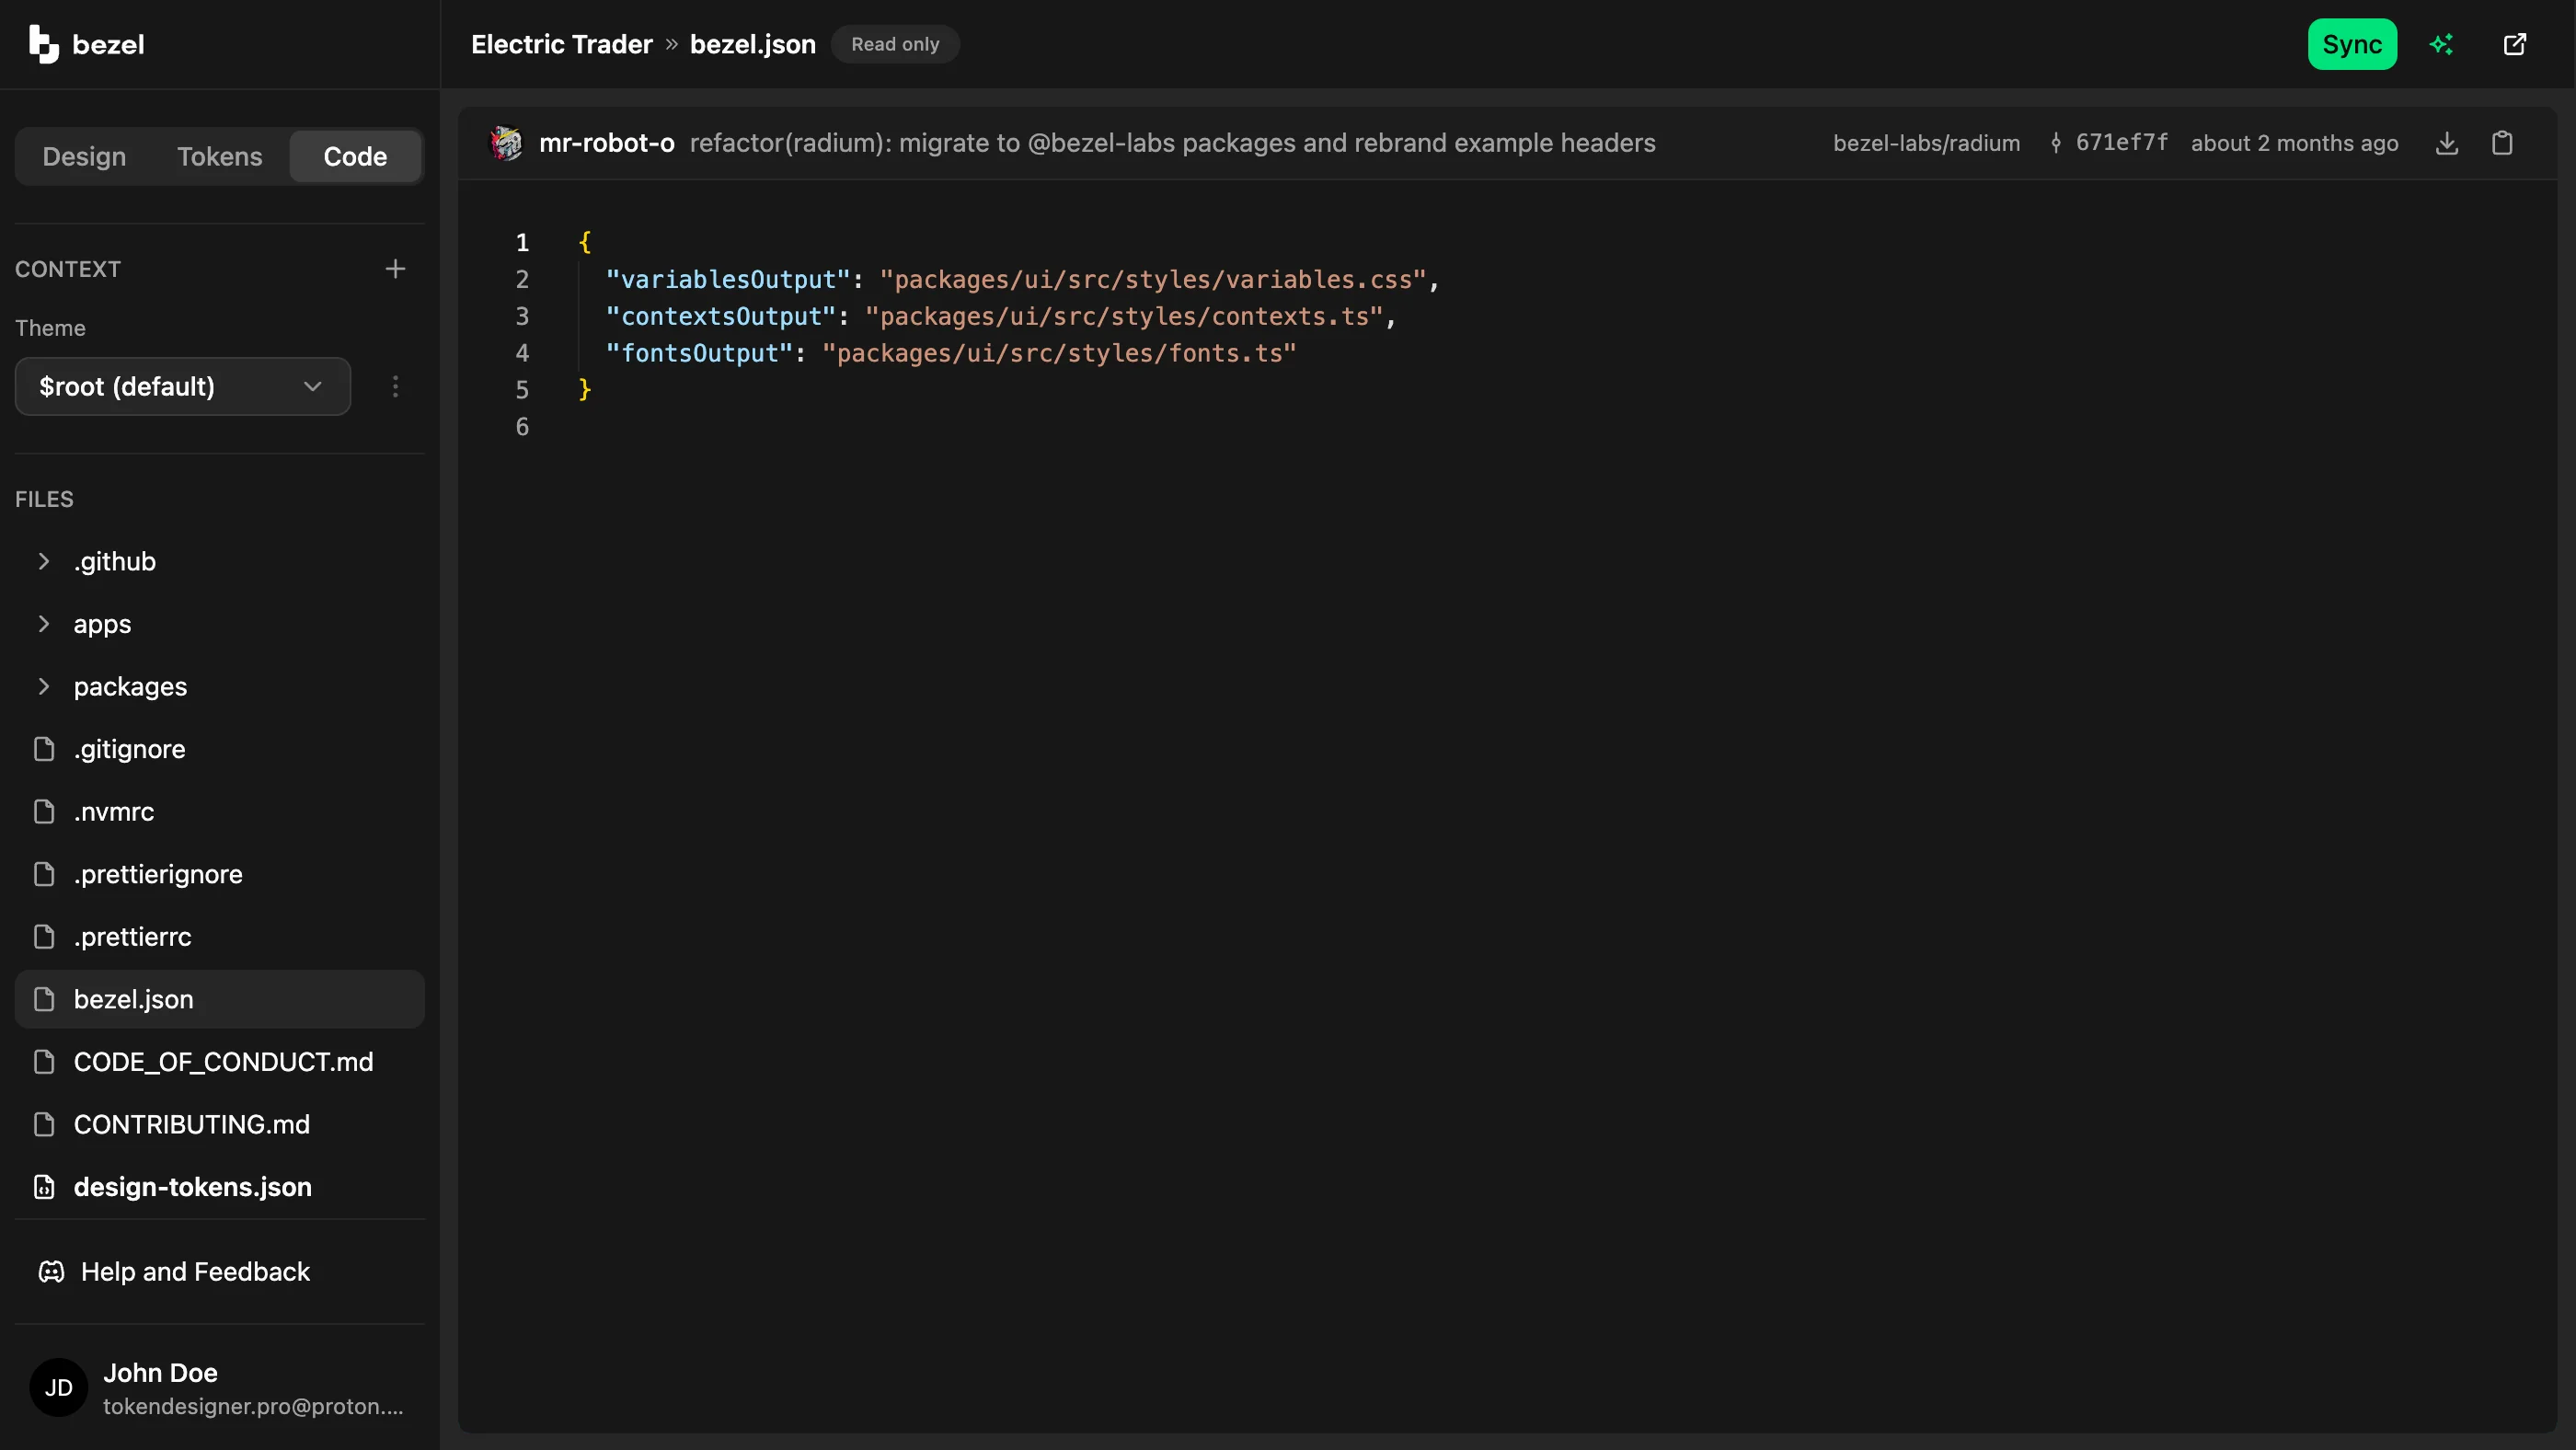The height and width of the screenshot is (1450, 2576).
Task: Click the CONTEXT section heading
Action: click(x=68, y=269)
